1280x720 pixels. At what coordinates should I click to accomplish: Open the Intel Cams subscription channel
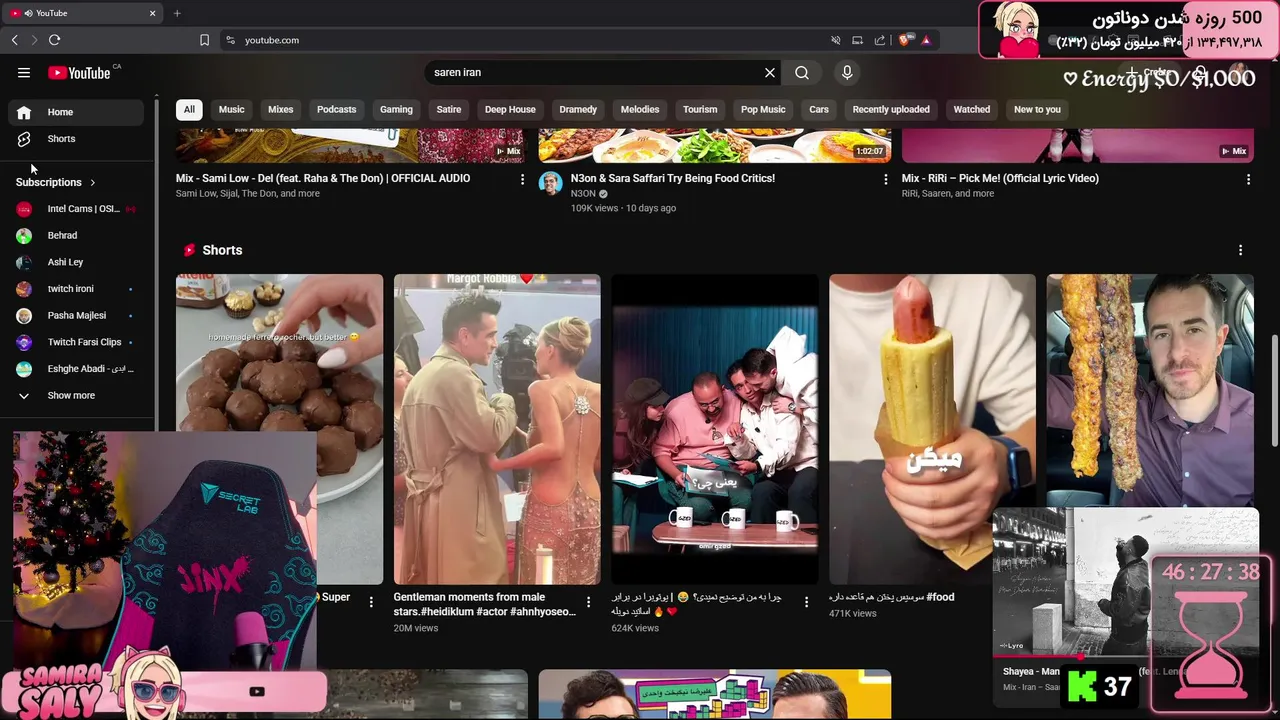[x=78, y=209]
